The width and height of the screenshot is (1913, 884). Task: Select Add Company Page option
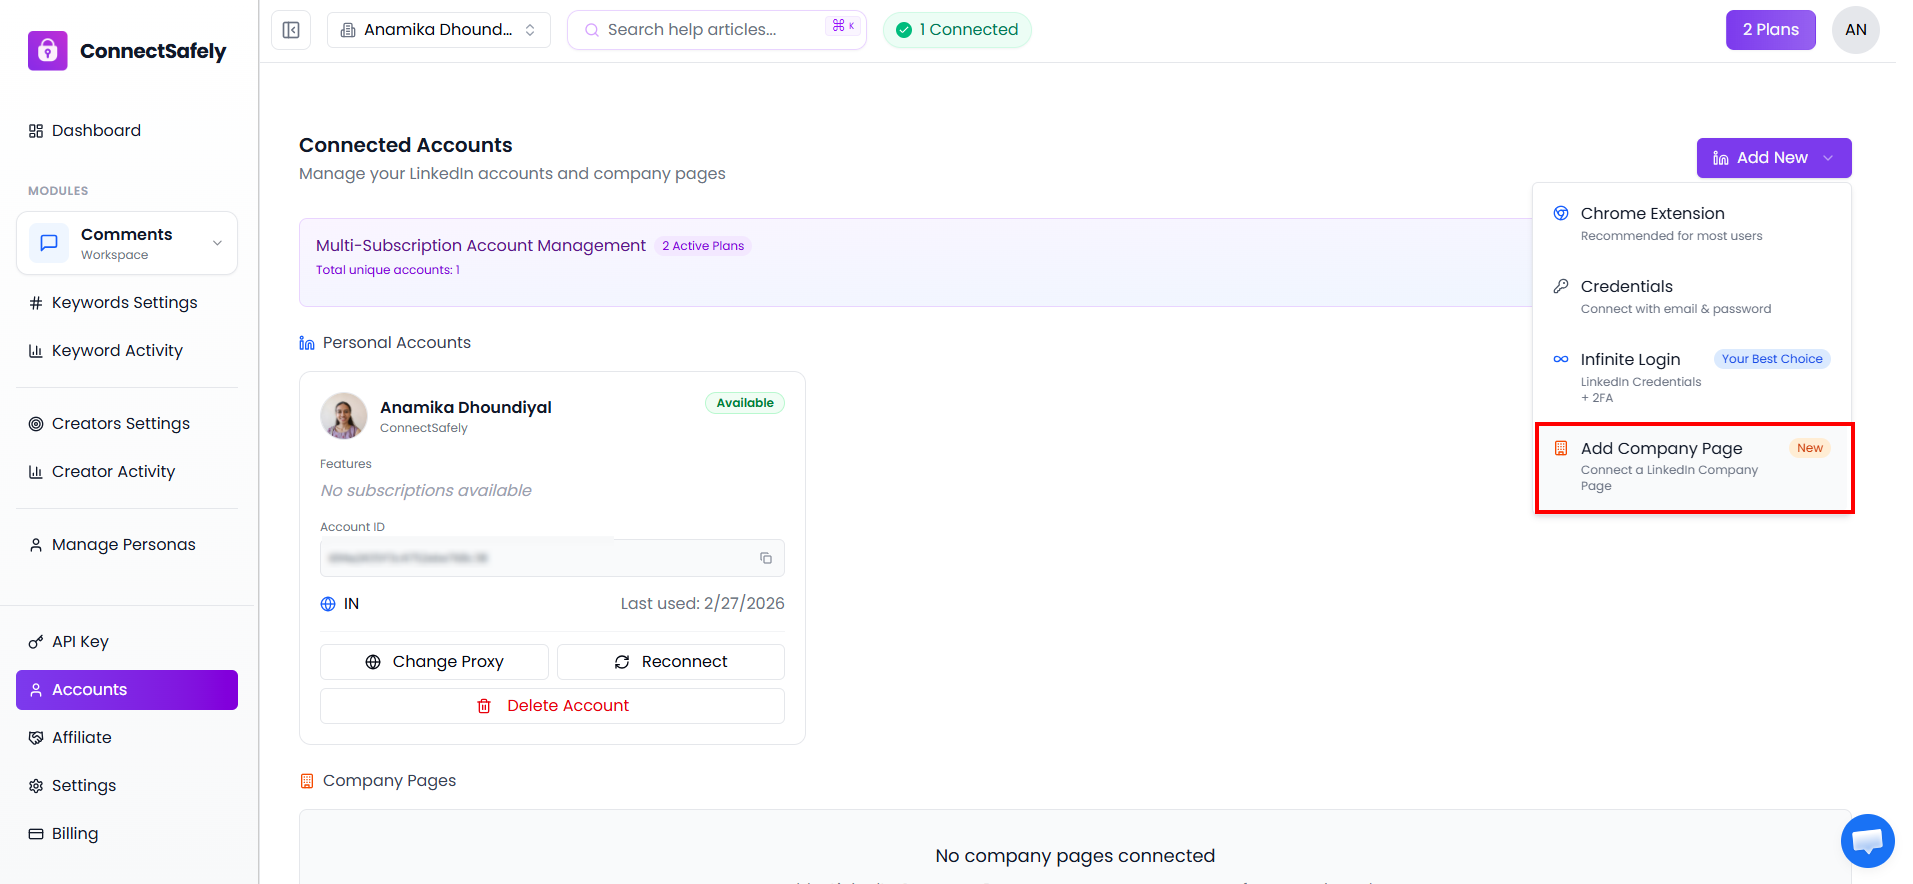pyautogui.click(x=1692, y=466)
